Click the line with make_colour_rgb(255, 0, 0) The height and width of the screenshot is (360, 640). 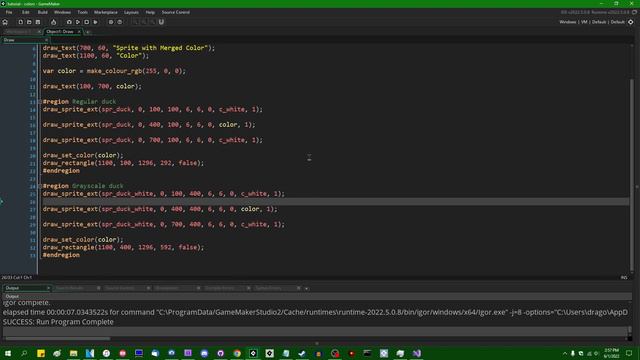coord(114,71)
